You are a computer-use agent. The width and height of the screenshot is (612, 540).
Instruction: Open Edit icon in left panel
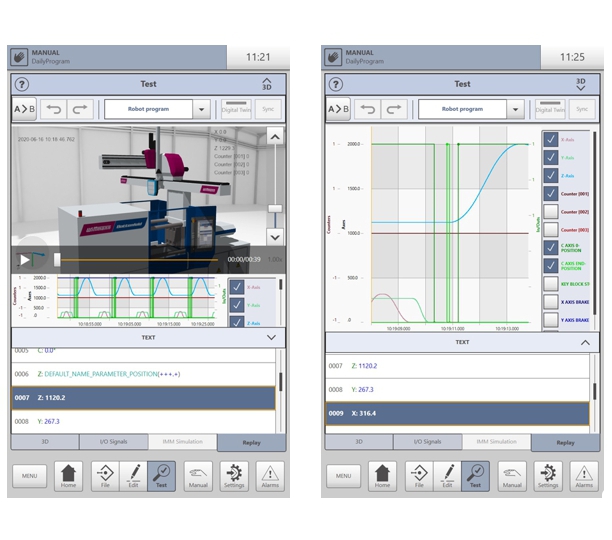click(133, 476)
